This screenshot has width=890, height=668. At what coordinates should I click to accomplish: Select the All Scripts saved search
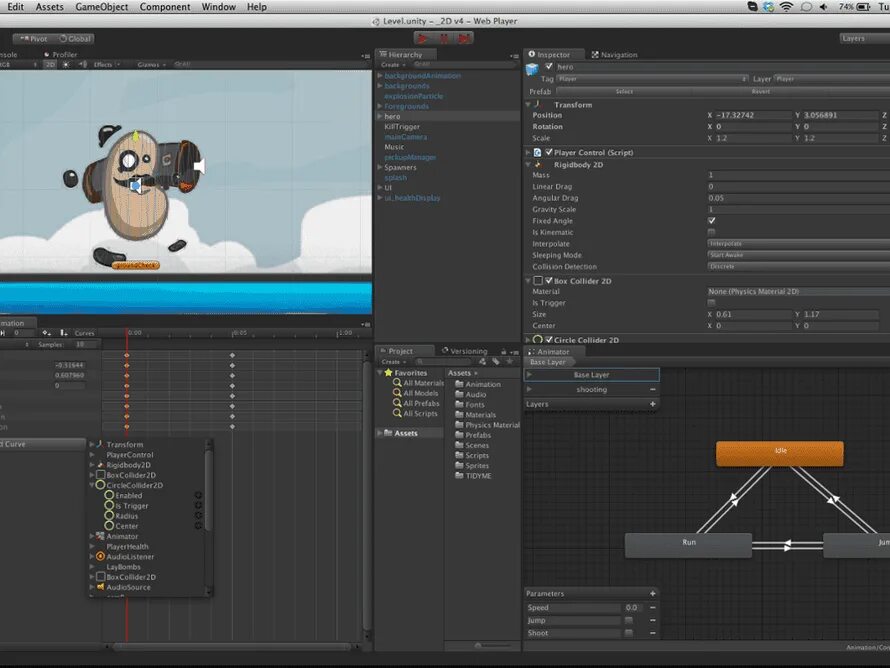tap(415, 414)
